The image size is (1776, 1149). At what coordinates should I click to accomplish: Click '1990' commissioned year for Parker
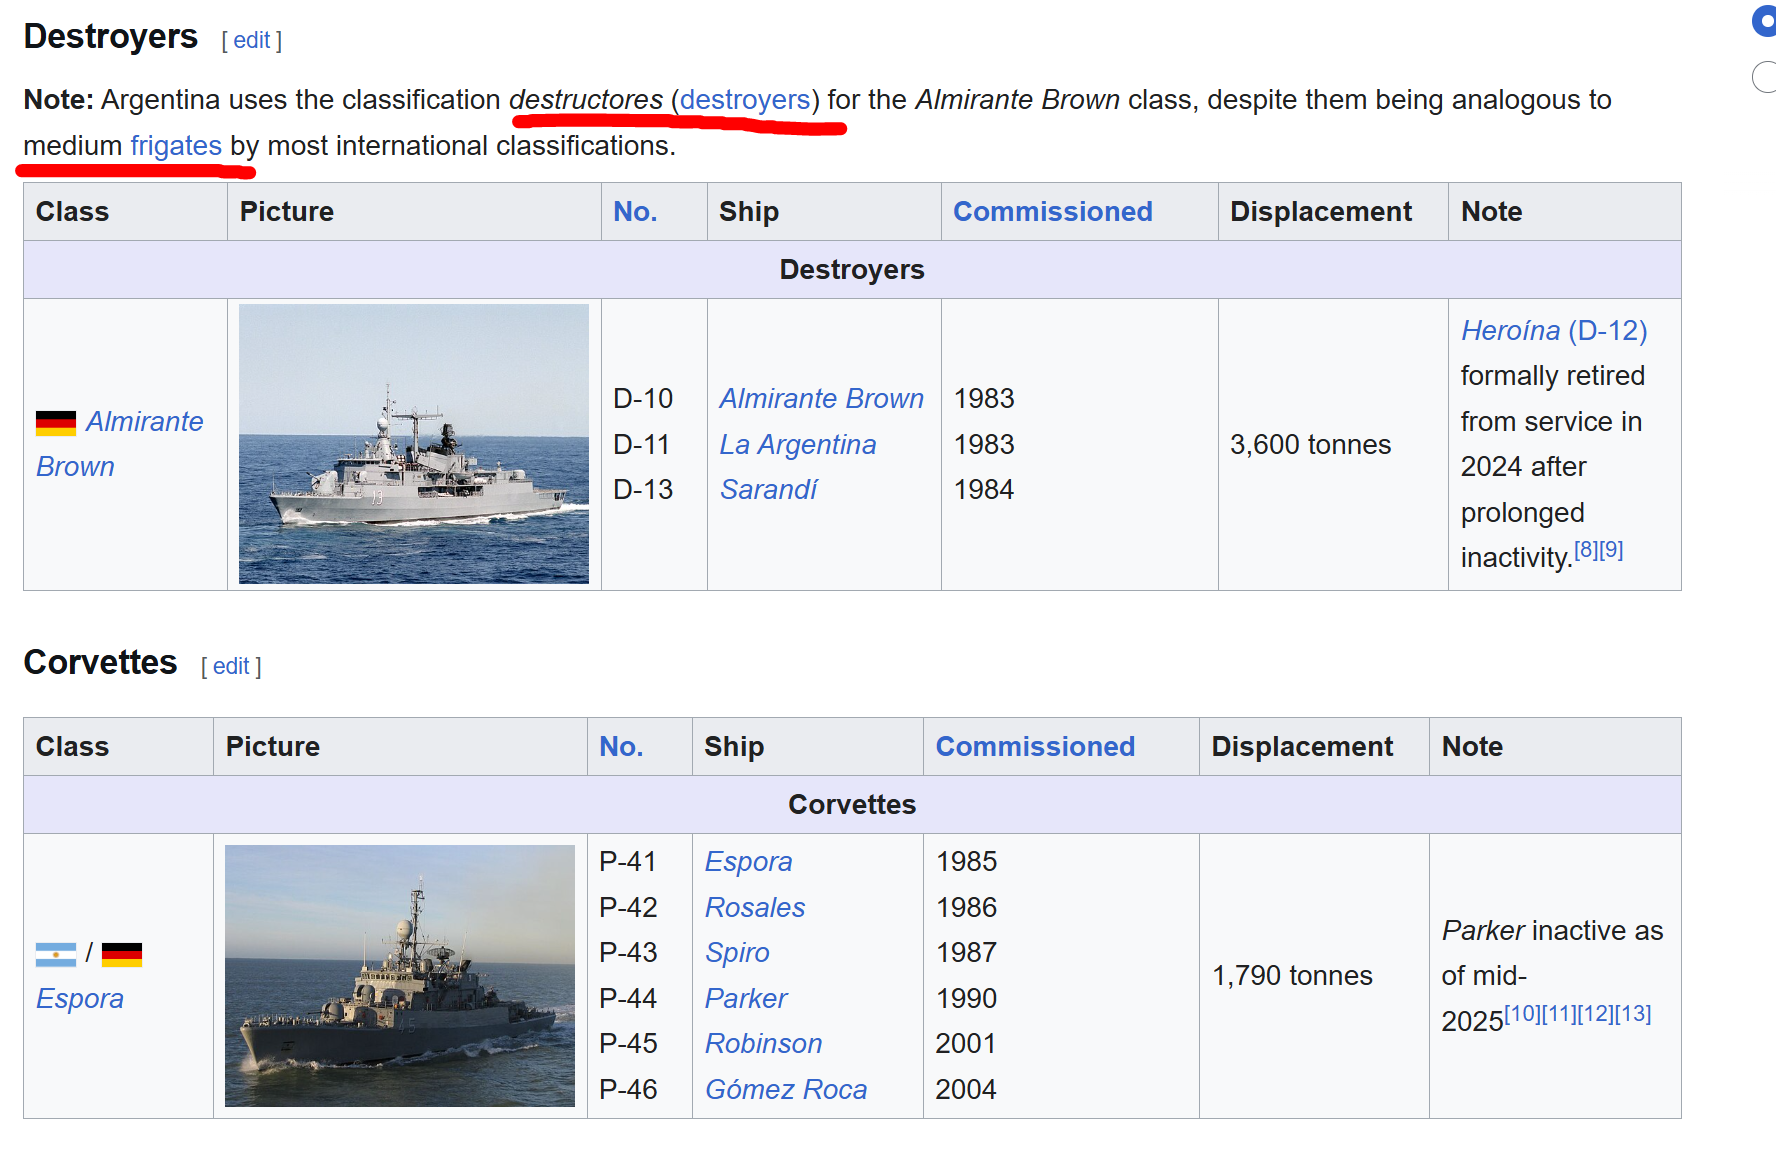(966, 999)
